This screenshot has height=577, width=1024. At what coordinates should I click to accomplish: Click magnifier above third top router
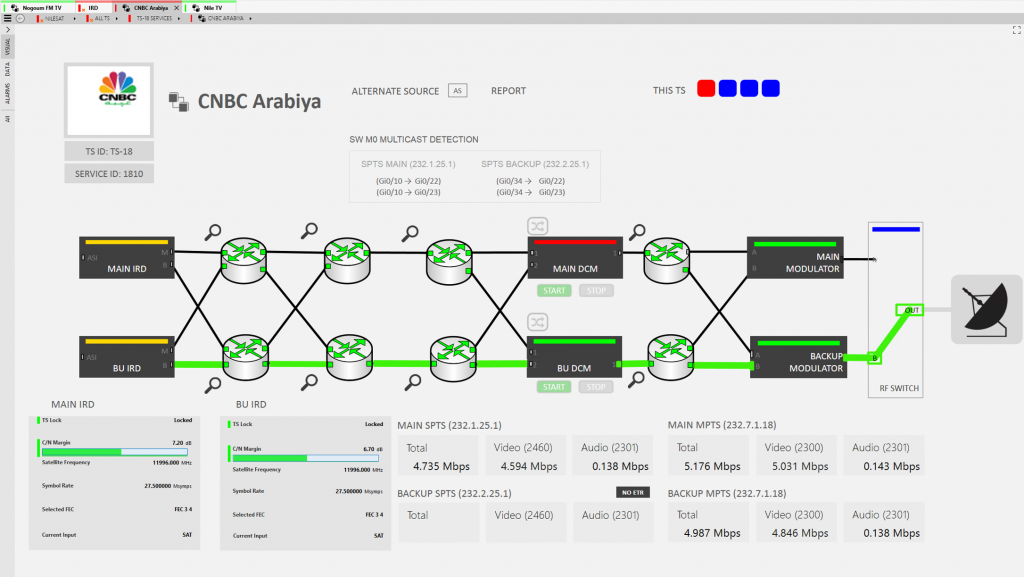pyautogui.click(x=410, y=233)
